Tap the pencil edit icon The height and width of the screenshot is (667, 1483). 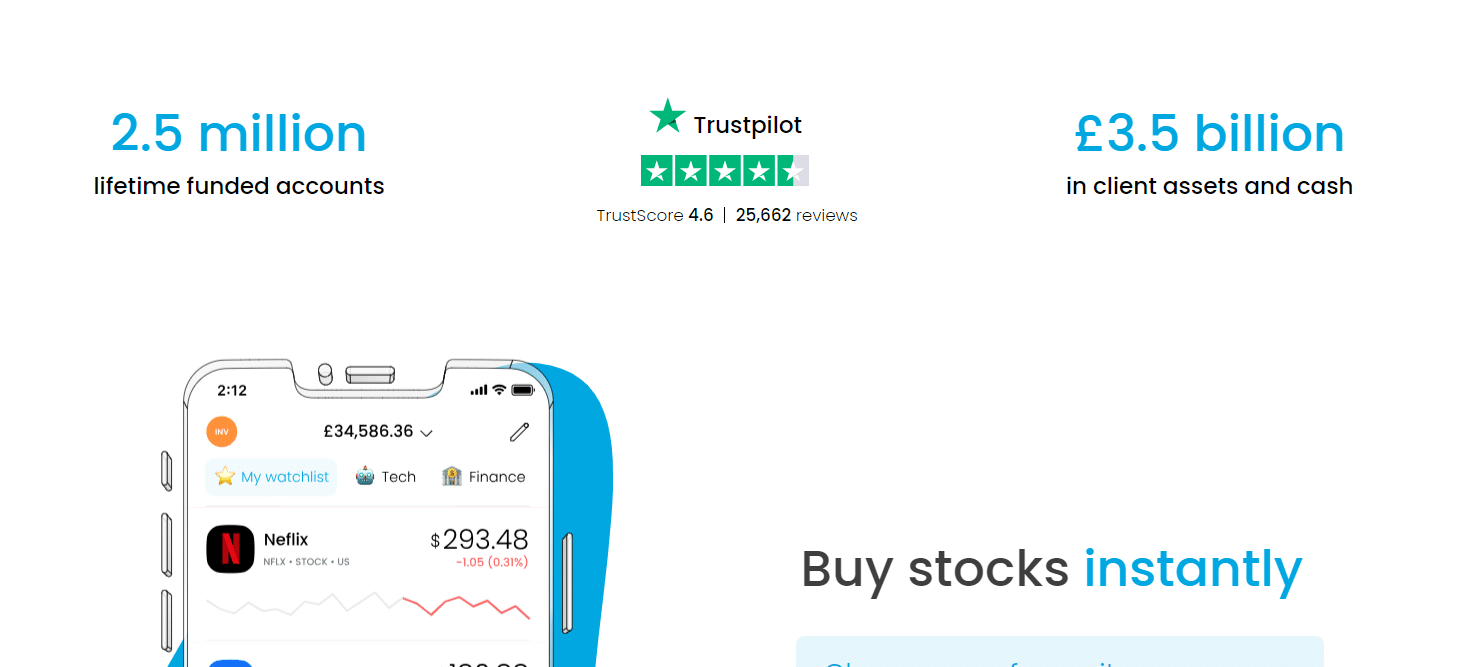[x=519, y=432]
